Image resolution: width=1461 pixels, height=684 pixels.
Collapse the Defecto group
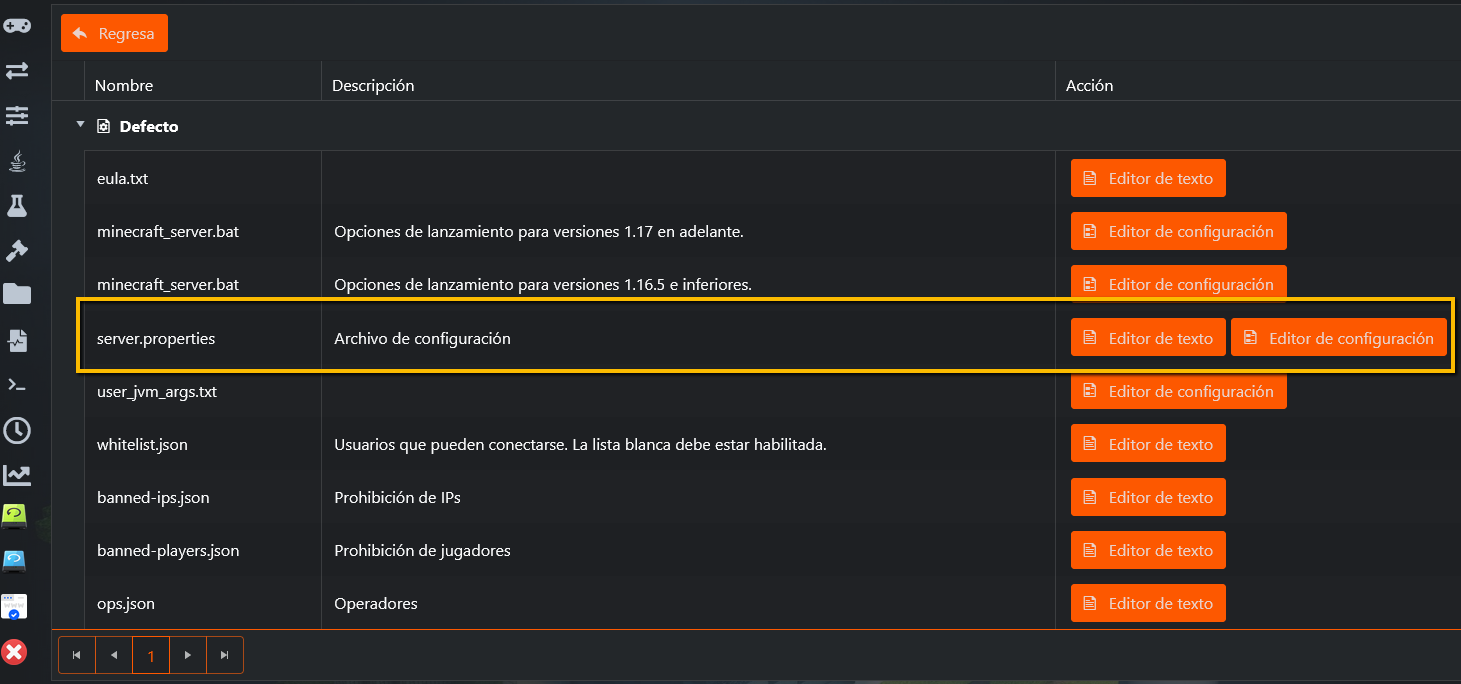[x=80, y=125]
